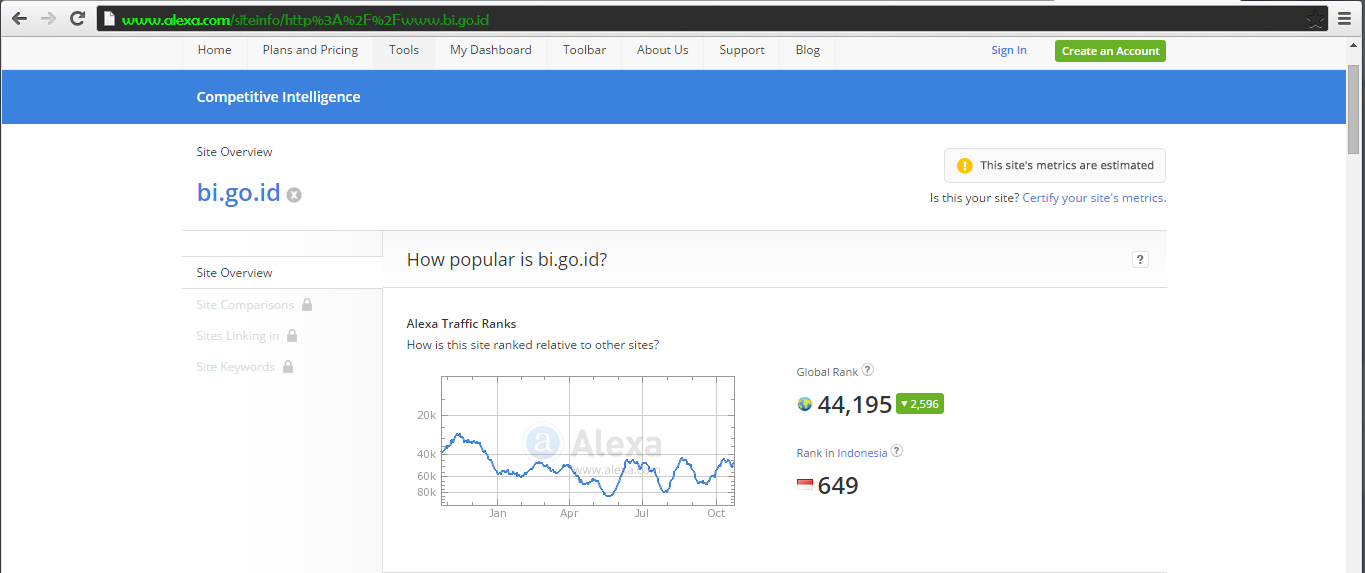Select Site Comparisons in the sidebar

click(245, 305)
